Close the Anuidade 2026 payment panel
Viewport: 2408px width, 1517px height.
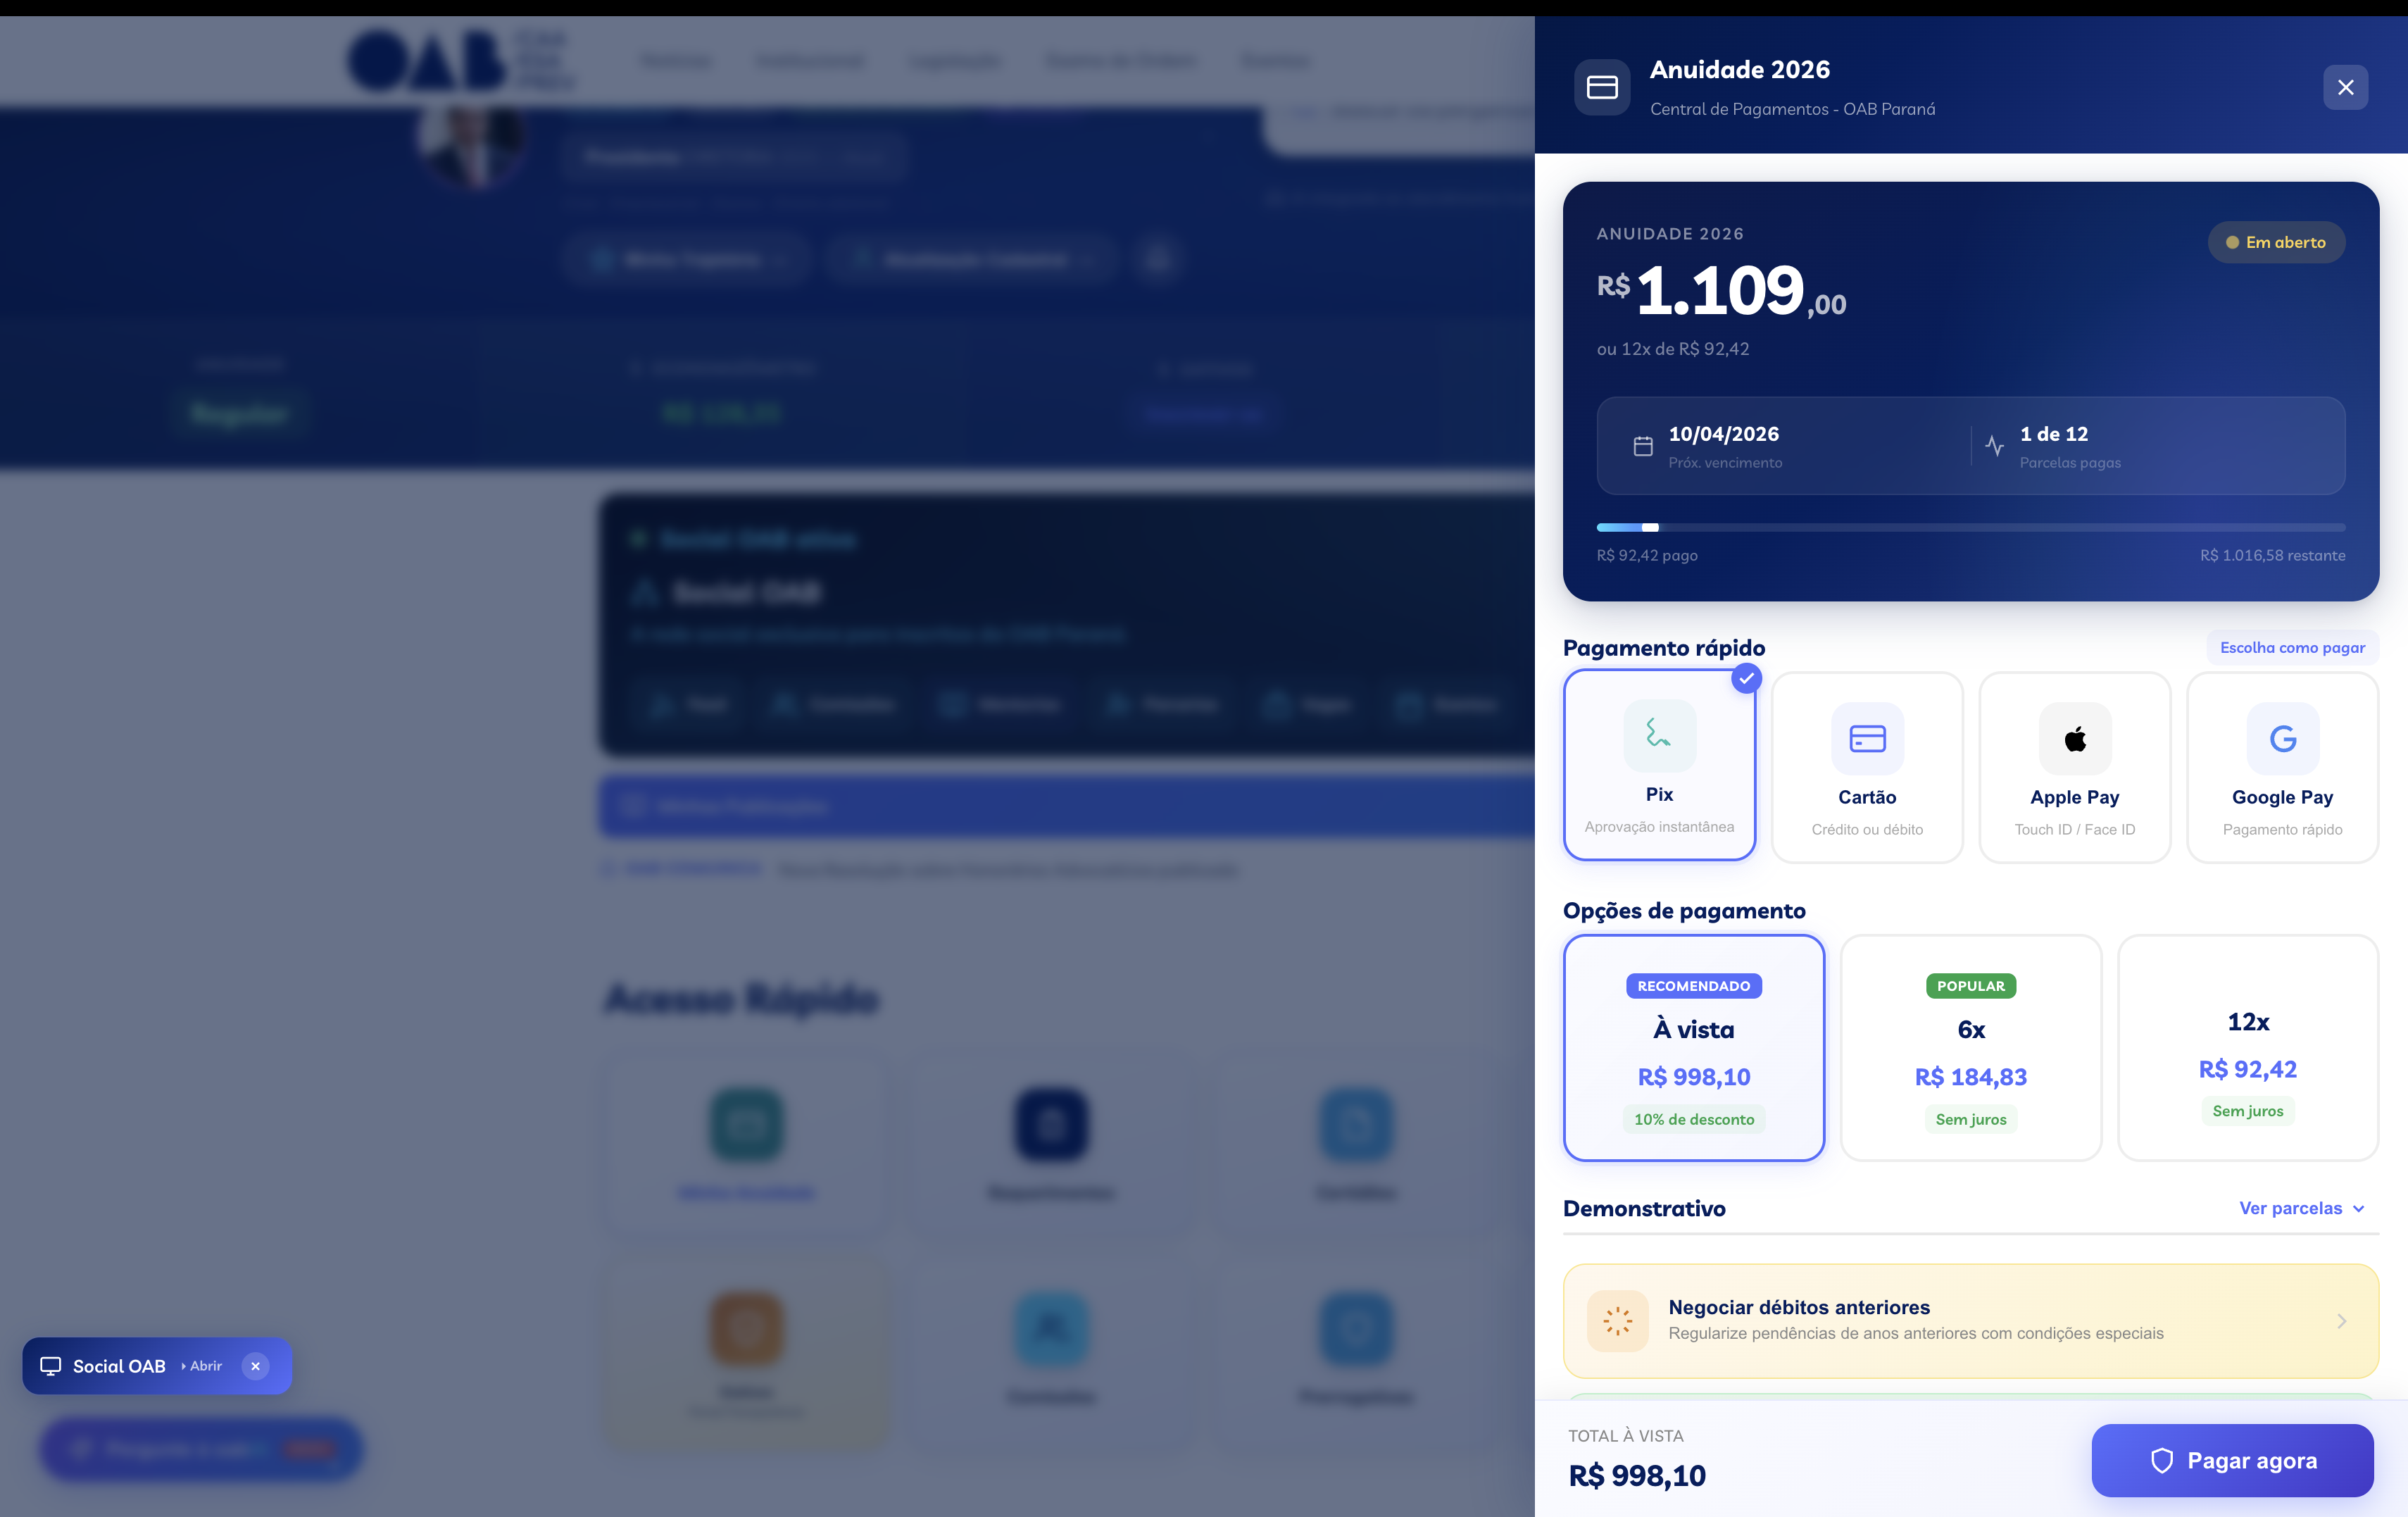click(2345, 88)
